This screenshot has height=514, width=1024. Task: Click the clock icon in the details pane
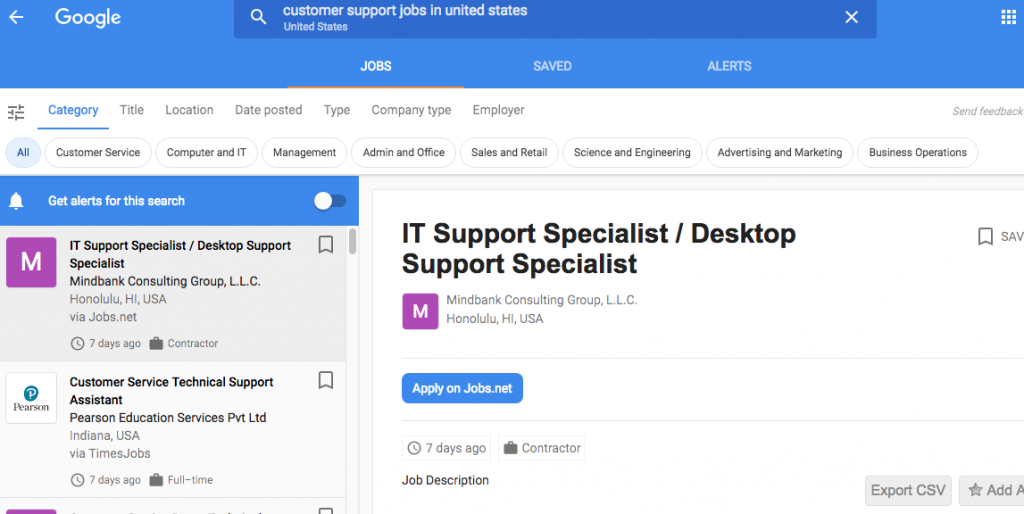click(x=414, y=448)
